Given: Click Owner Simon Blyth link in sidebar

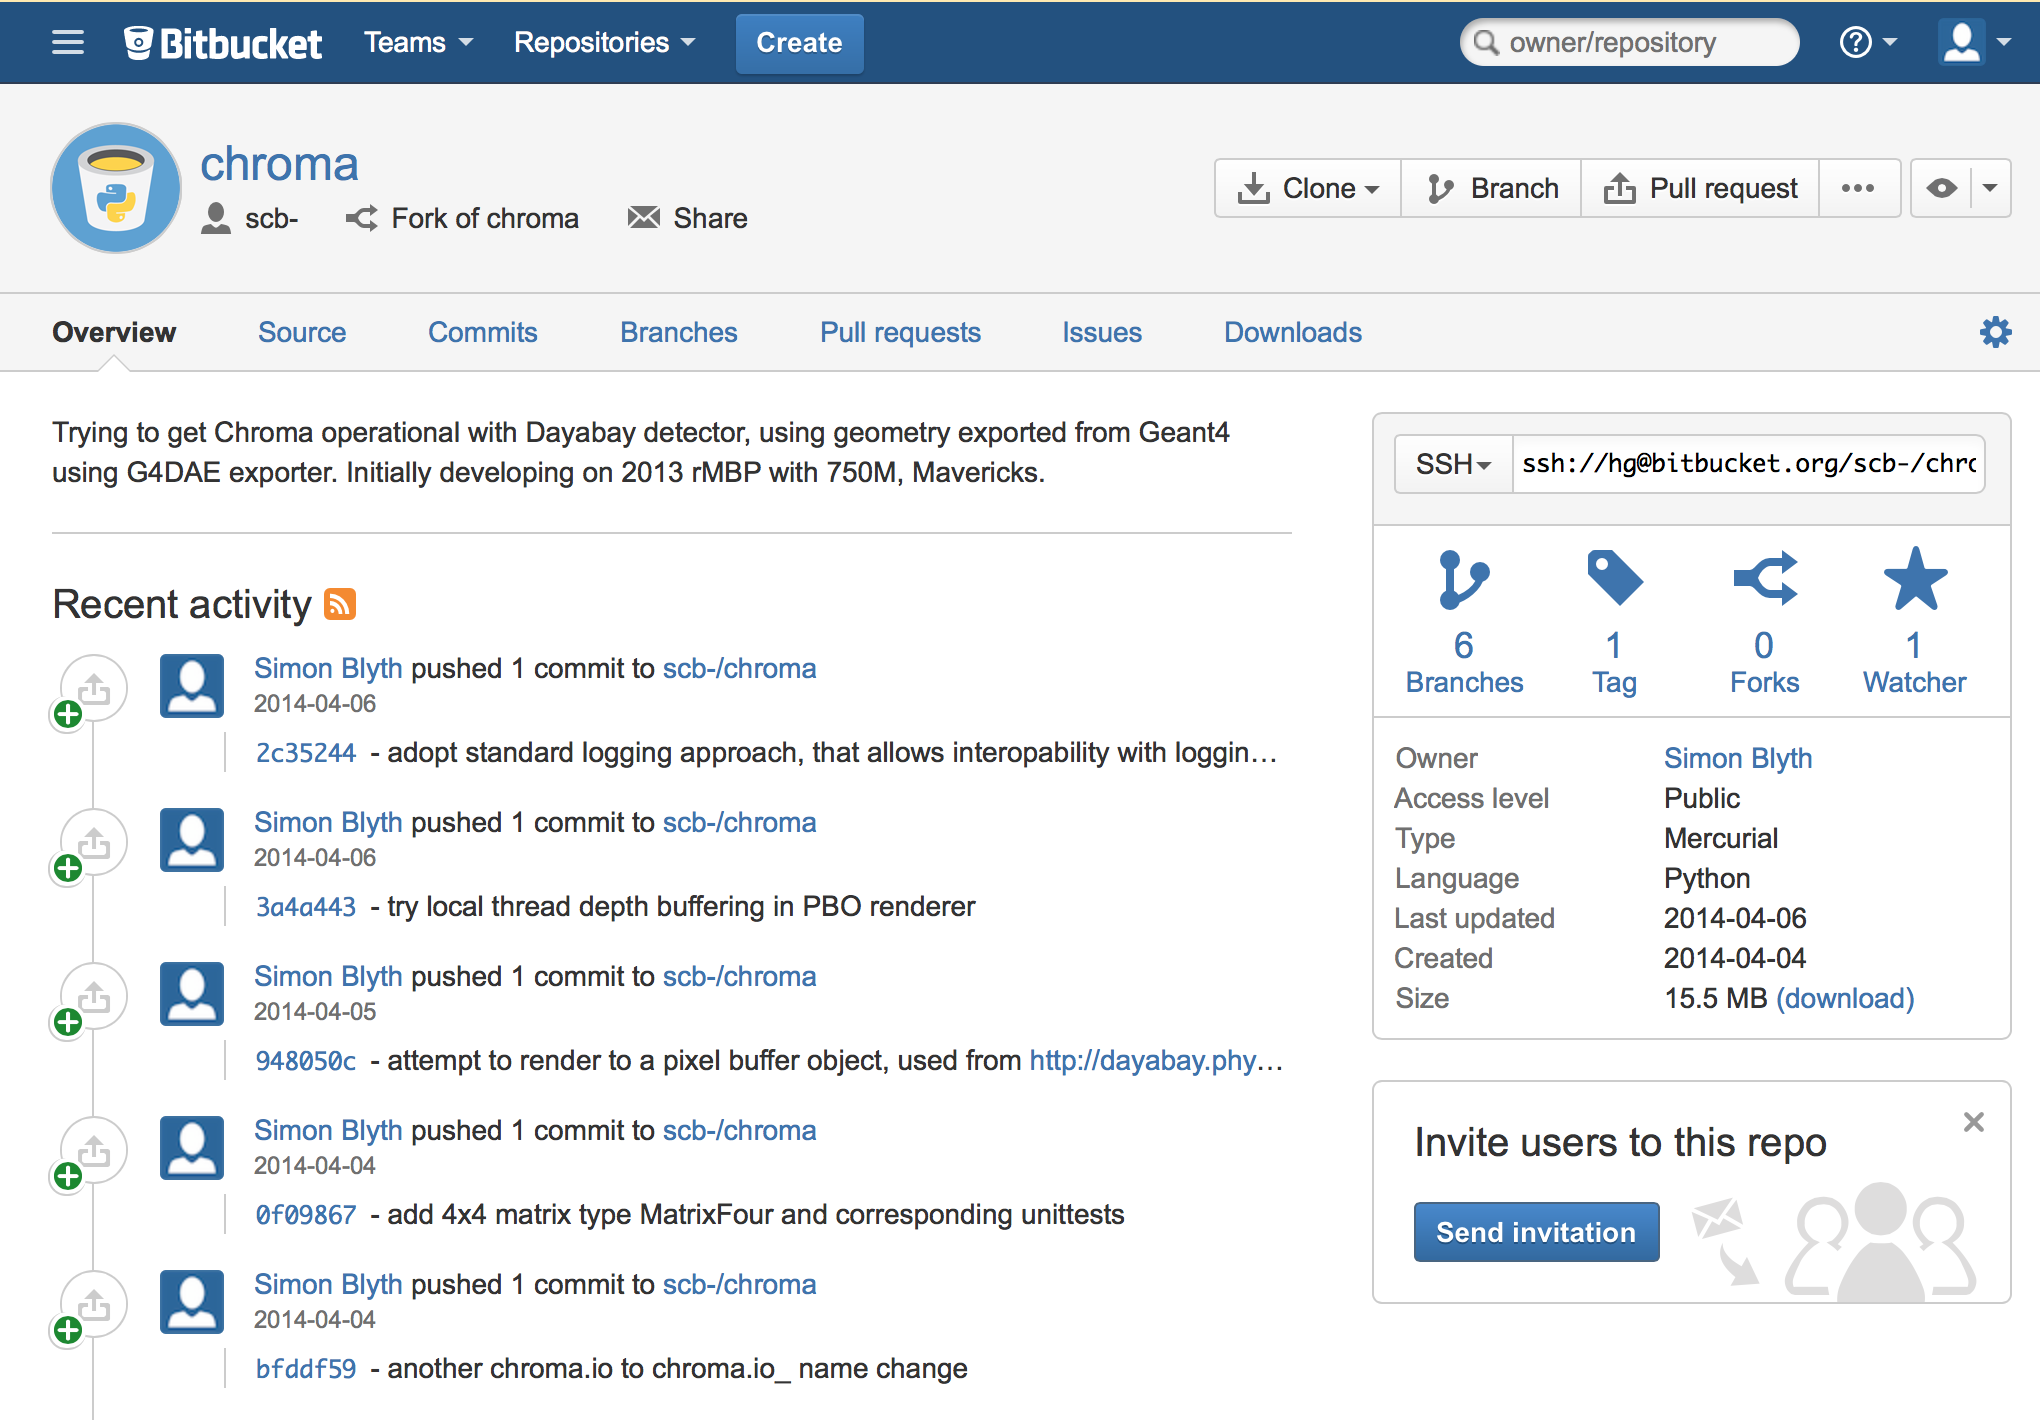Looking at the screenshot, I should point(1738,758).
